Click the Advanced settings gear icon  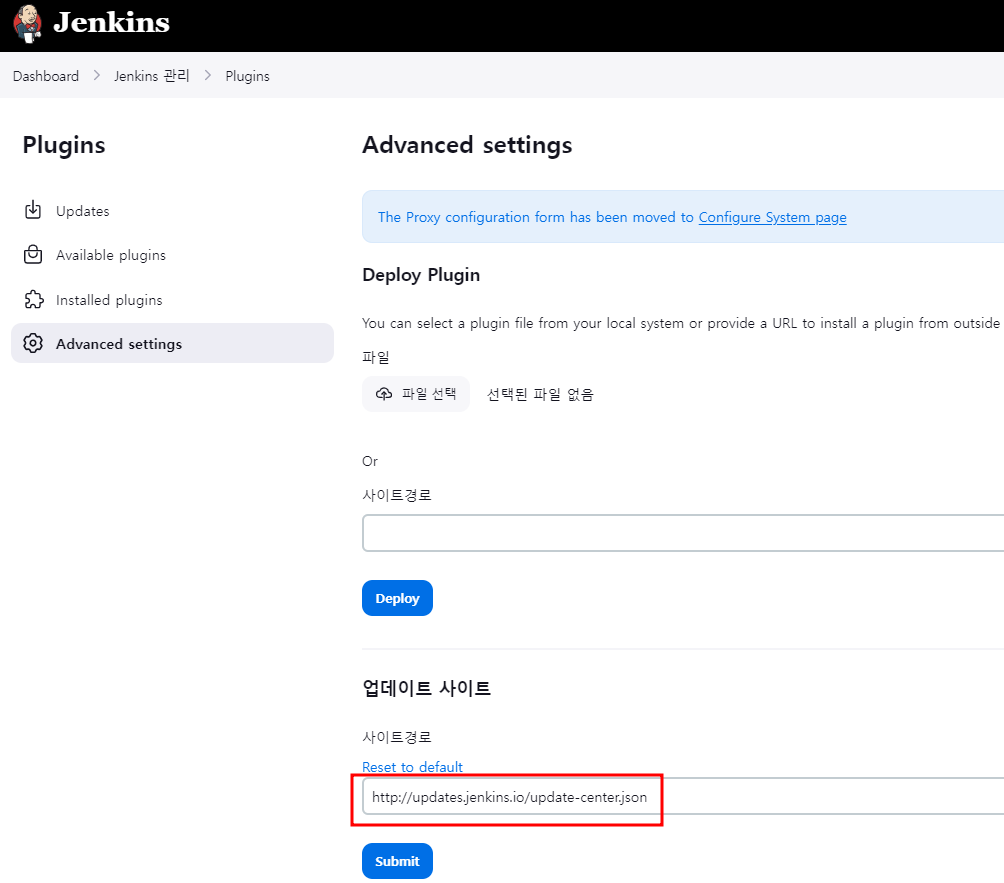[33, 343]
